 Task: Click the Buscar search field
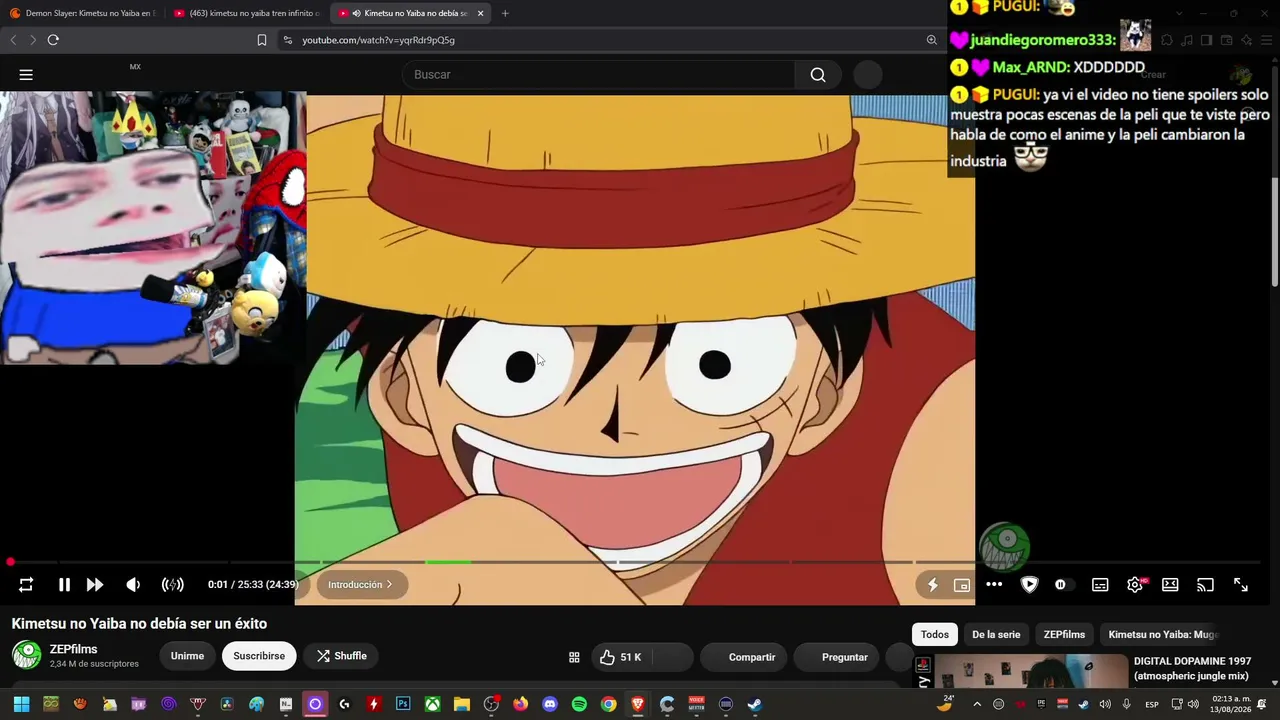point(598,75)
